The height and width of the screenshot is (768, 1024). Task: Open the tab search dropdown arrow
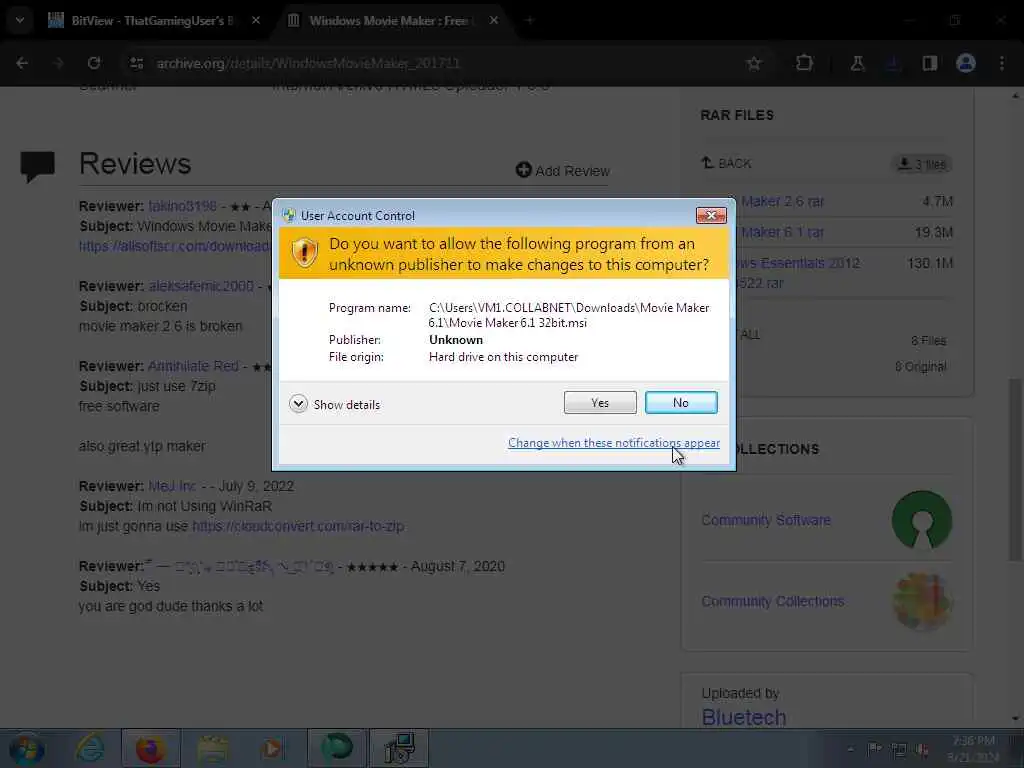[x=20, y=21]
